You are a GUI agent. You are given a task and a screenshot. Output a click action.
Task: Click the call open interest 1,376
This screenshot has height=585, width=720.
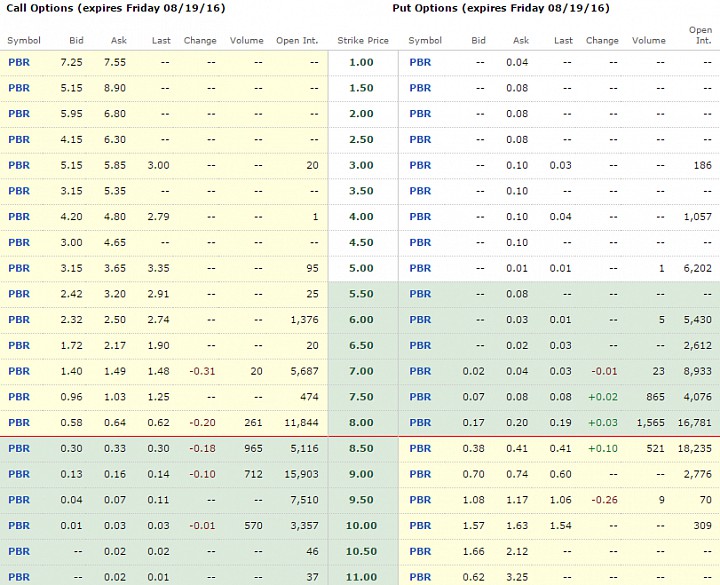304,320
